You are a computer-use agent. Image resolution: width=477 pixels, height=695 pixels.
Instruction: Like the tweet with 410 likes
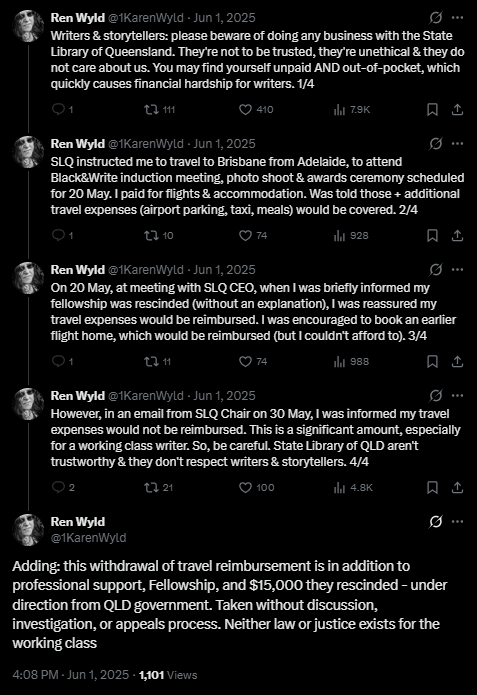tap(256, 109)
